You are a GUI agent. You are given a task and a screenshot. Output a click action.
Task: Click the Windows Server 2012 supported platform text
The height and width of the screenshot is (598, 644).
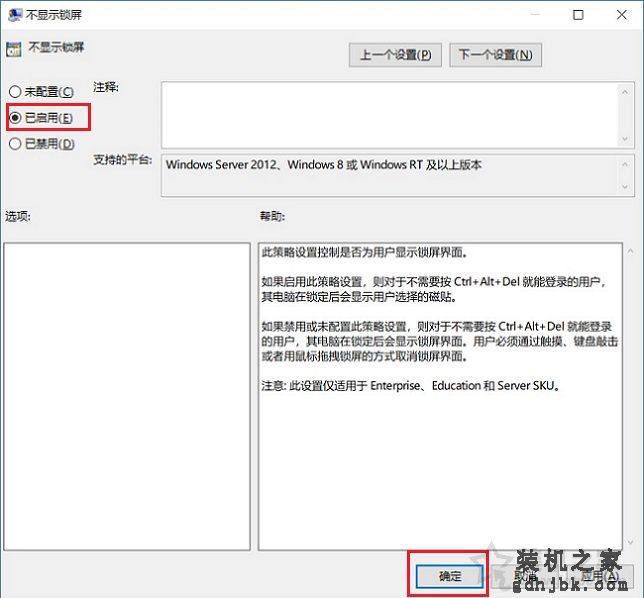(324, 165)
